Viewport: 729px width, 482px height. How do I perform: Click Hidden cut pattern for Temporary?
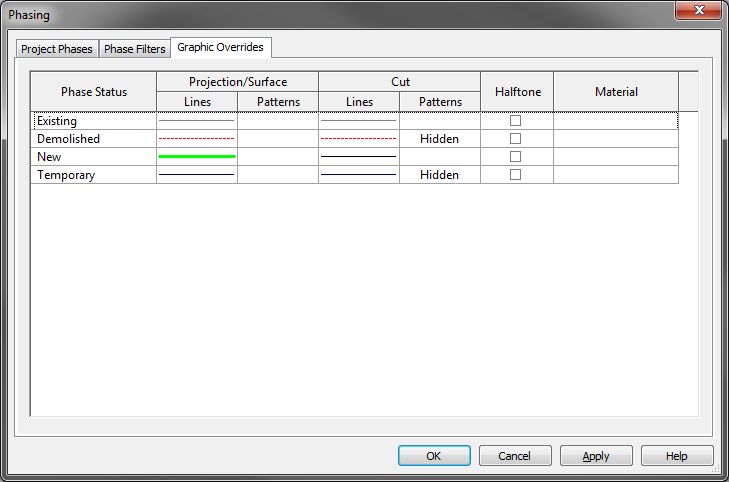point(440,175)
